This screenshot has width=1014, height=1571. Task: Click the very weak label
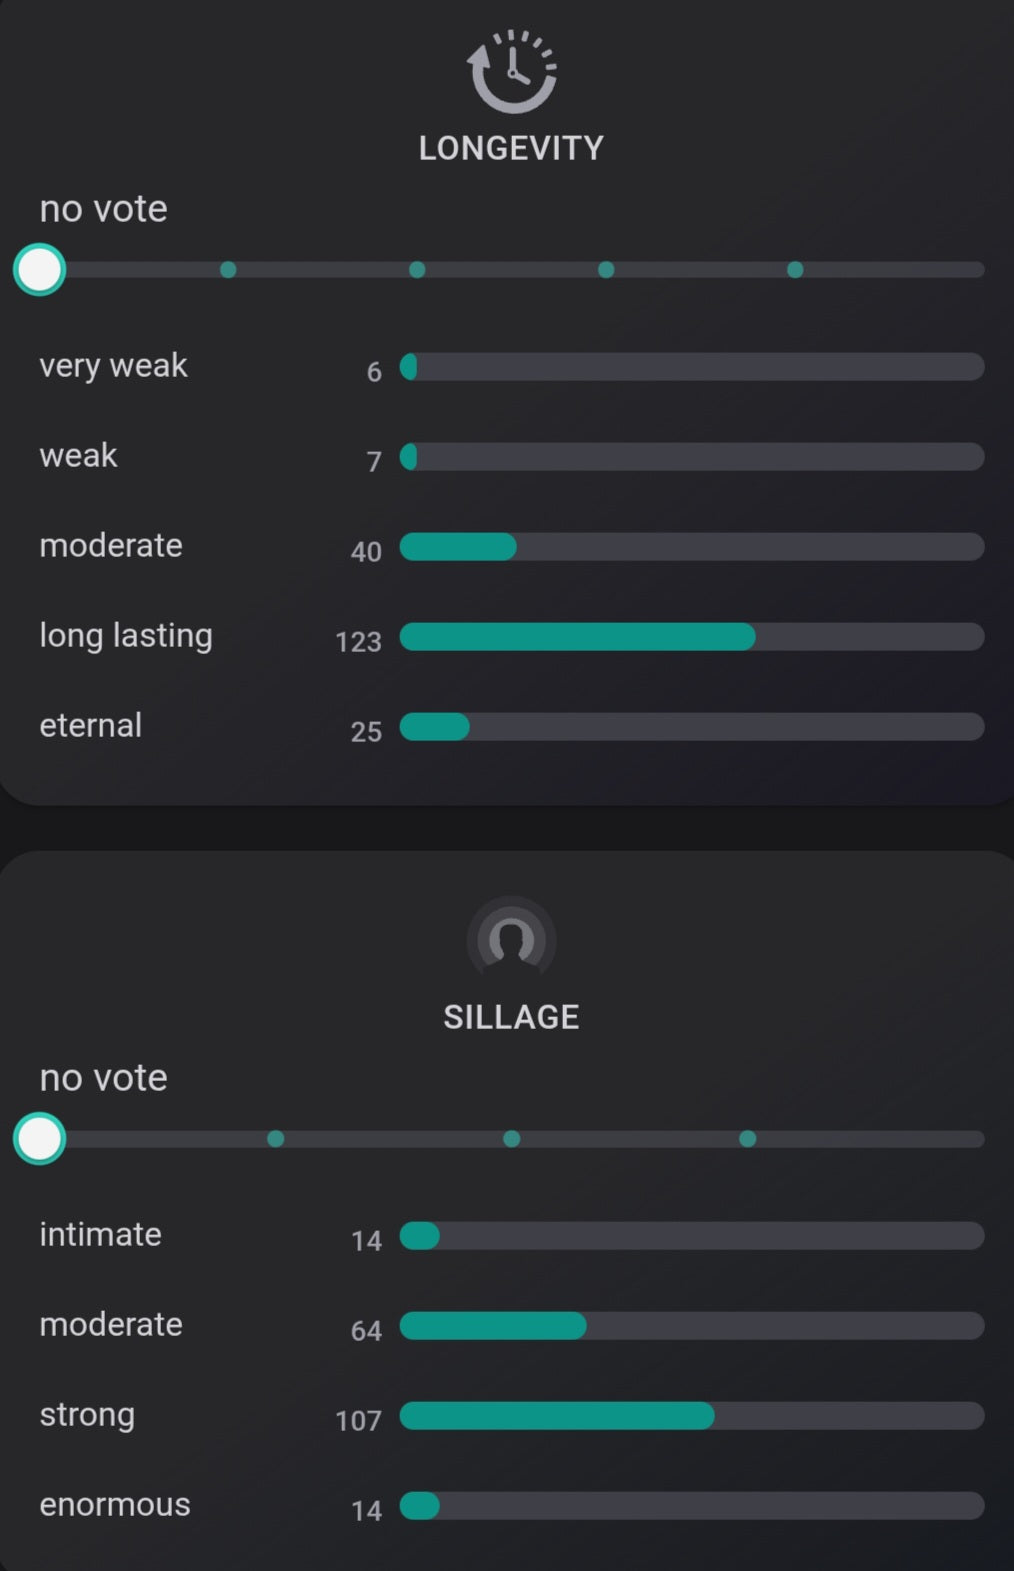[113, 366]
